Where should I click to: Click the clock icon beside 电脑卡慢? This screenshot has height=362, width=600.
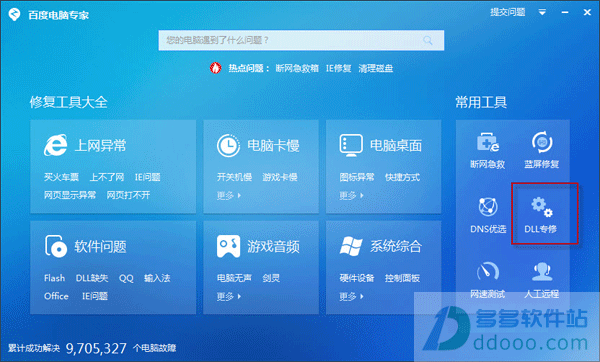tap(228, 145)
